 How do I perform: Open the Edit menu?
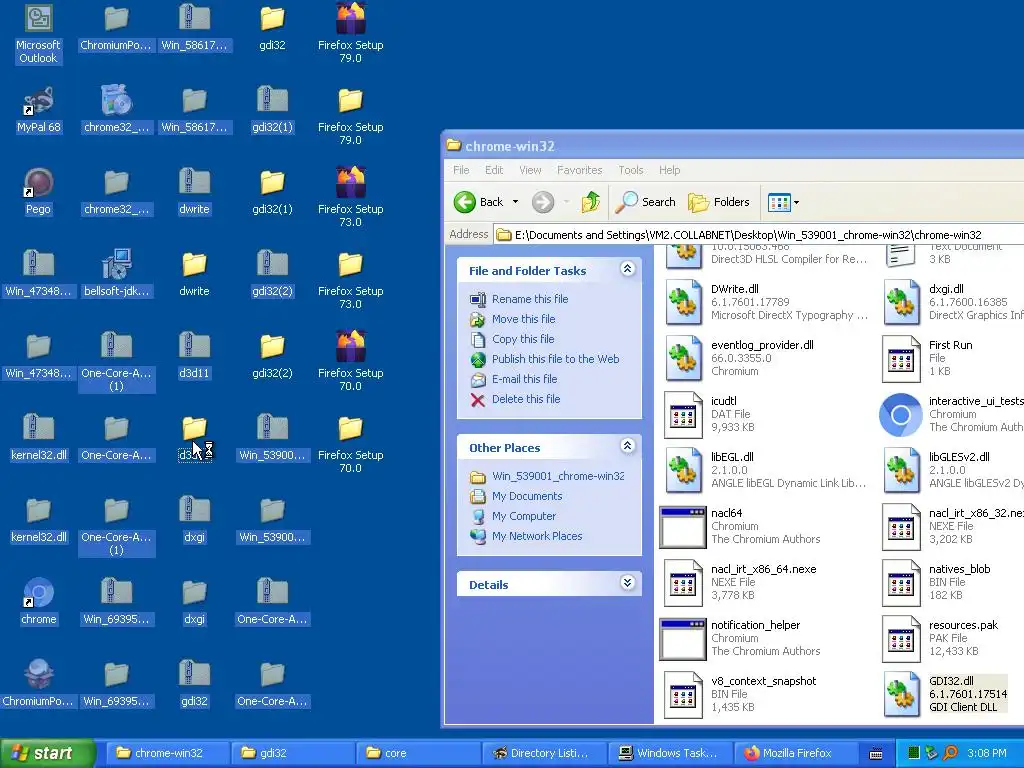click(x=494, y=170)
